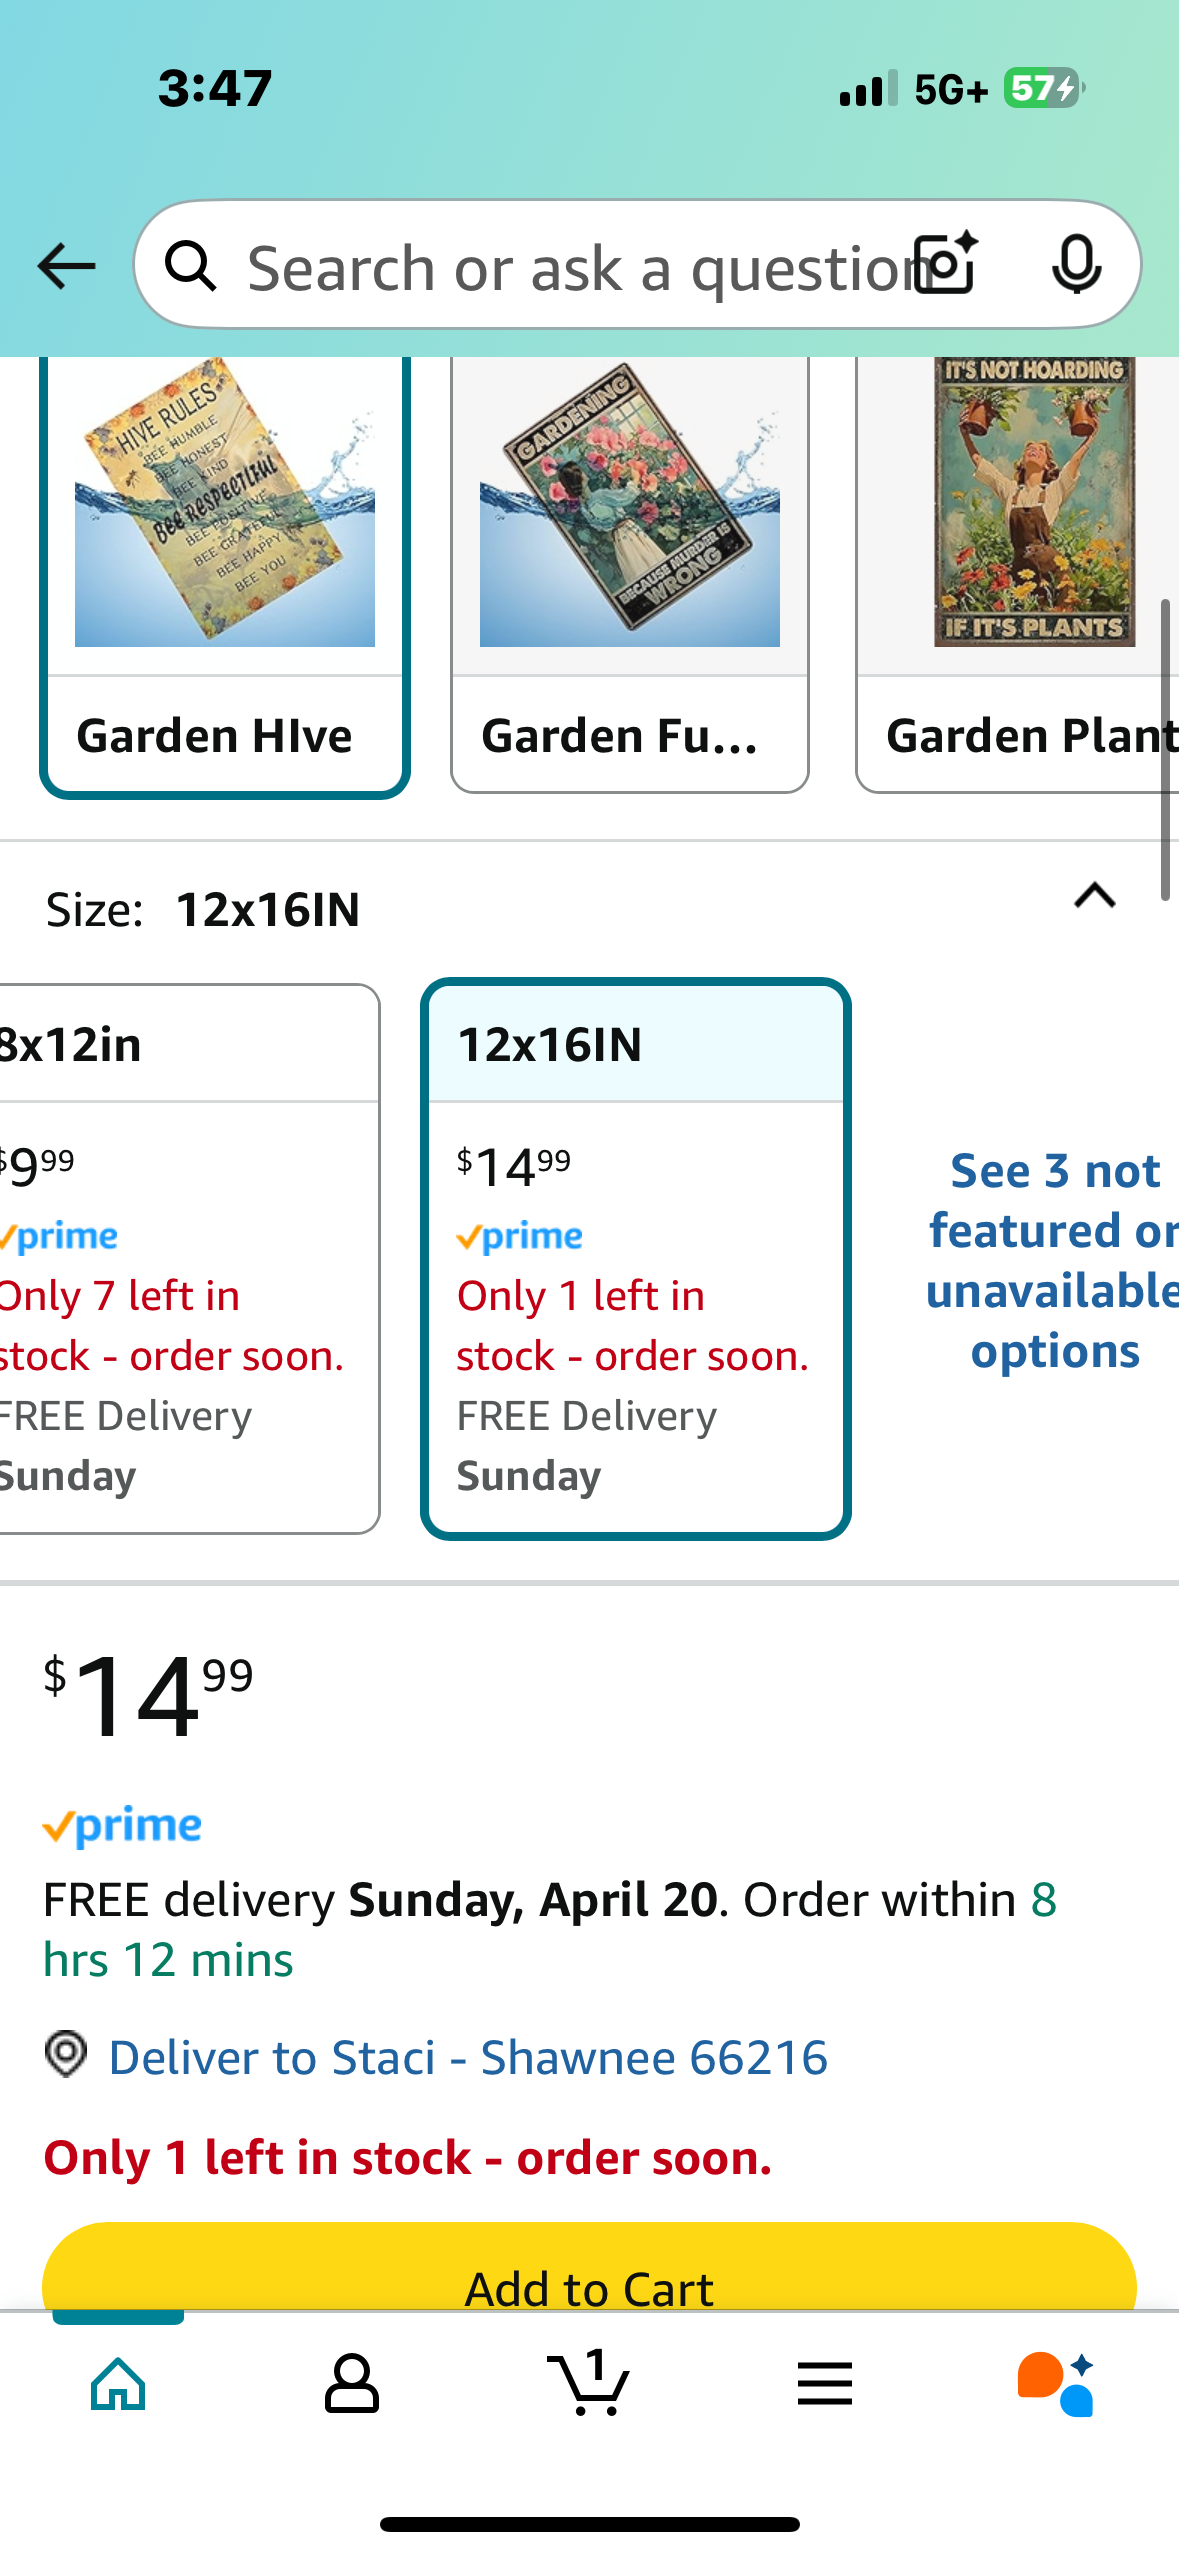Expand the 3 unavailable size options

tap(1054, 1260)
